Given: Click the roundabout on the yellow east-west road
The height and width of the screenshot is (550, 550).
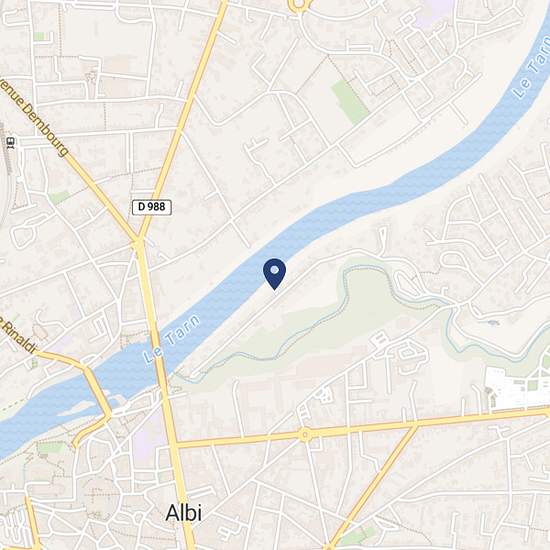Looking at the screenshot, I should [x=306, y=434].
